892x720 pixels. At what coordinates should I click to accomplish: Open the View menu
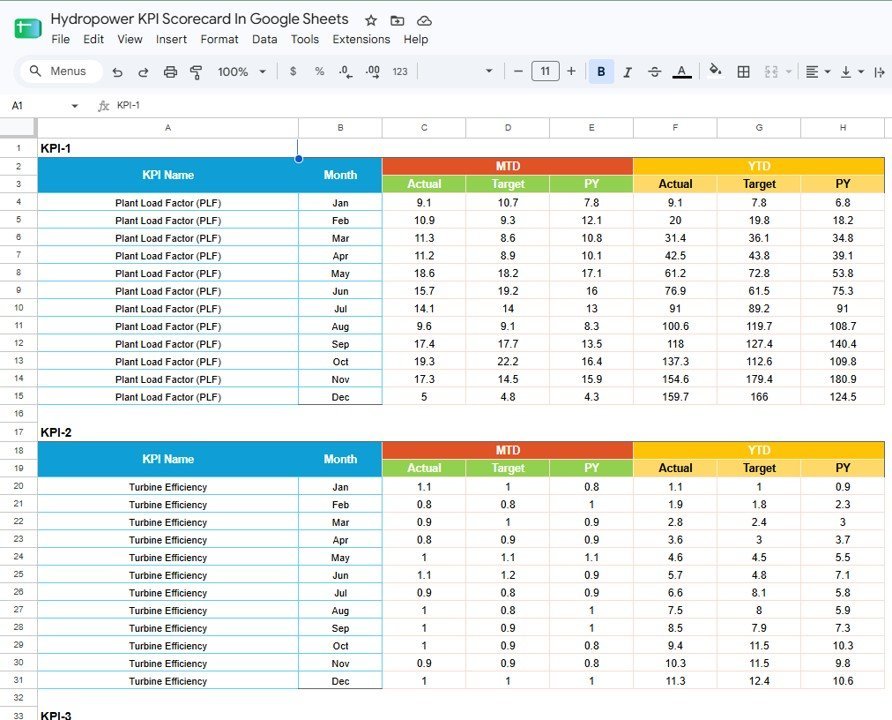point(130,39)
